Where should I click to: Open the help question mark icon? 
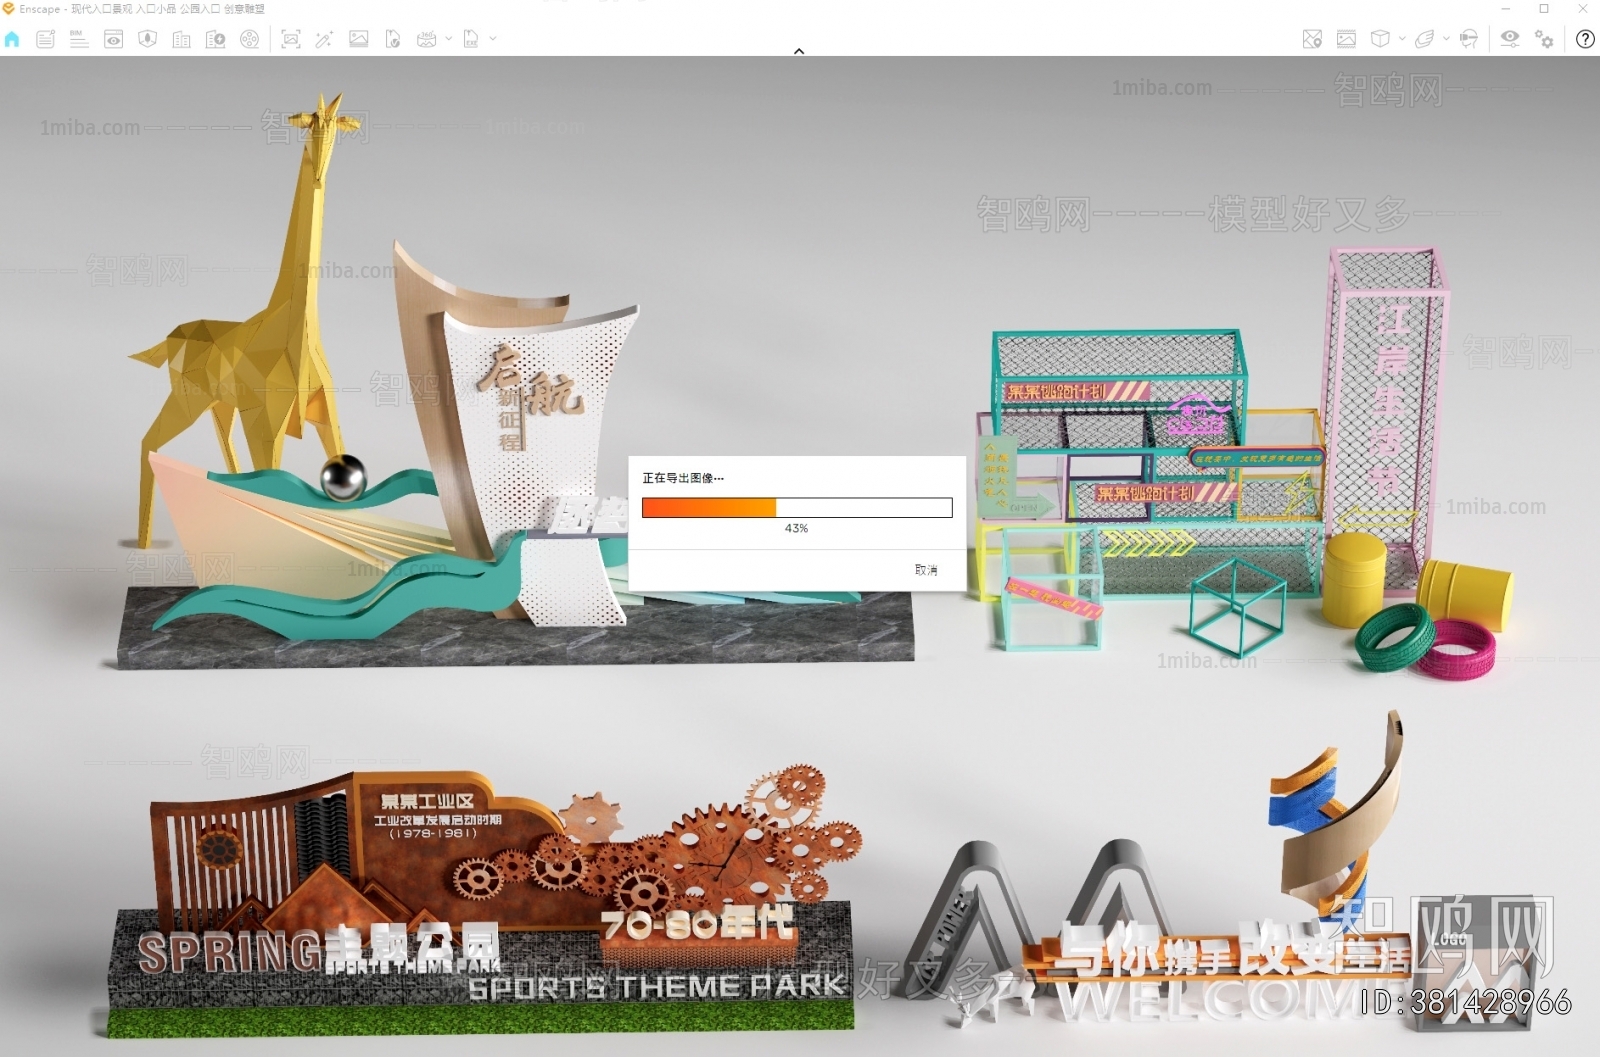click(1585, 39)
